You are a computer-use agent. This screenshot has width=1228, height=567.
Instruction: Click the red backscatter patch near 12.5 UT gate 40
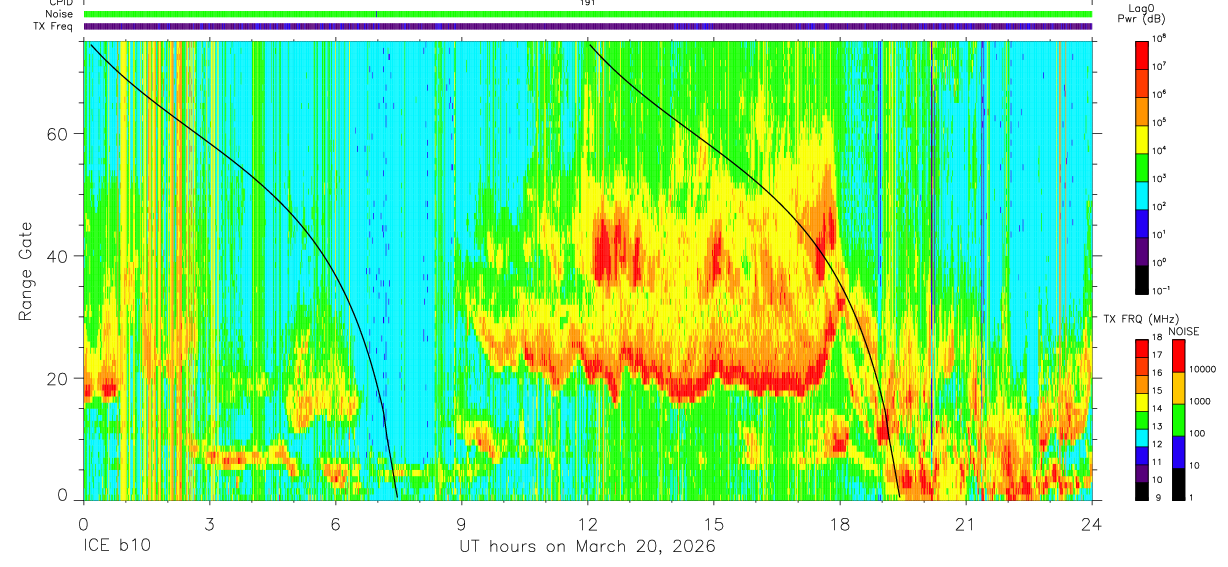pos(603,248)
